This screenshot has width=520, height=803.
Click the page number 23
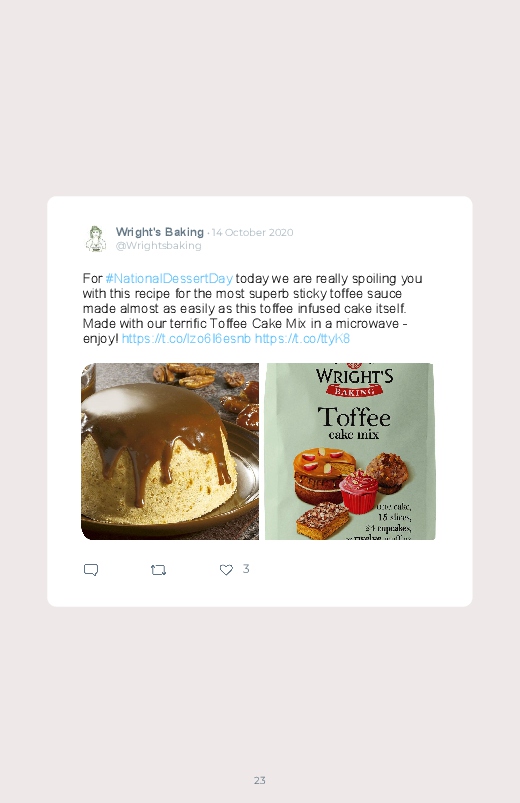pyautogui.click(x=260, y=780)
